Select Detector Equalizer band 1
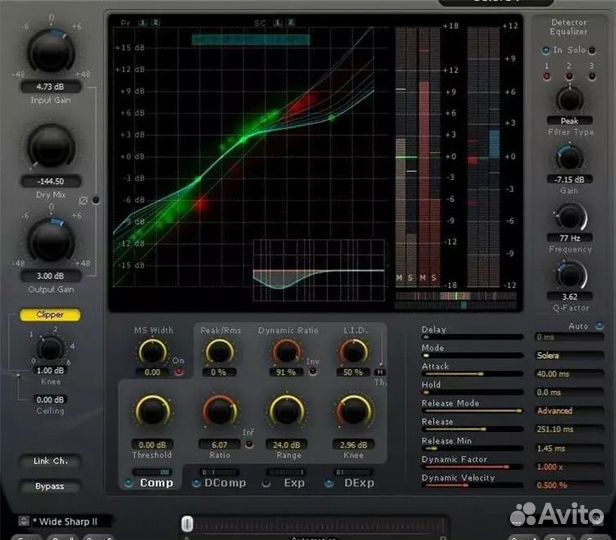The width and height of the screenshot is (616, 540). [546, 76]
